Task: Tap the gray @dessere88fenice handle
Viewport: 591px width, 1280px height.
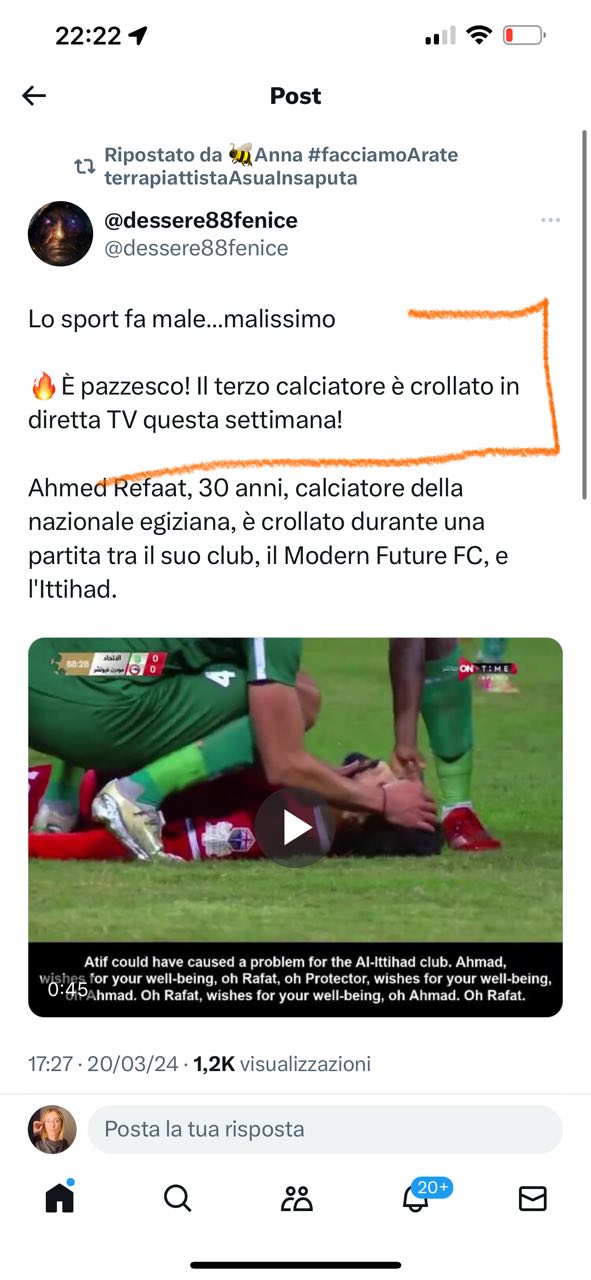Action: pyautogui.click(x=196, y=248)
